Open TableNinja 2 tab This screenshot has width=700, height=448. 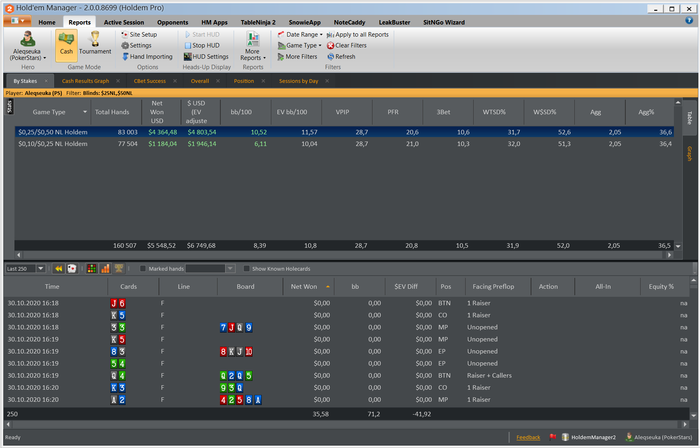[258, 22]
